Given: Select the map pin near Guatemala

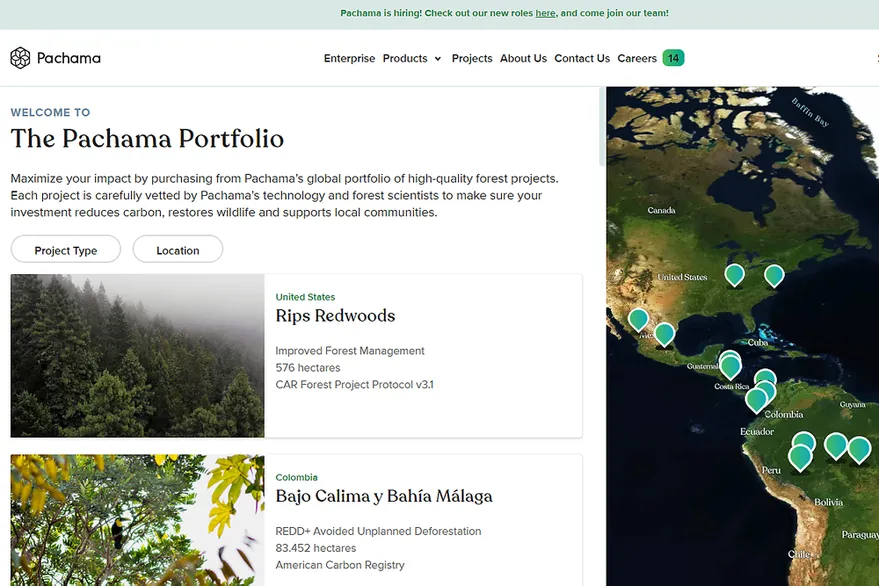Looking at the screenshot, I should (730, 364).
